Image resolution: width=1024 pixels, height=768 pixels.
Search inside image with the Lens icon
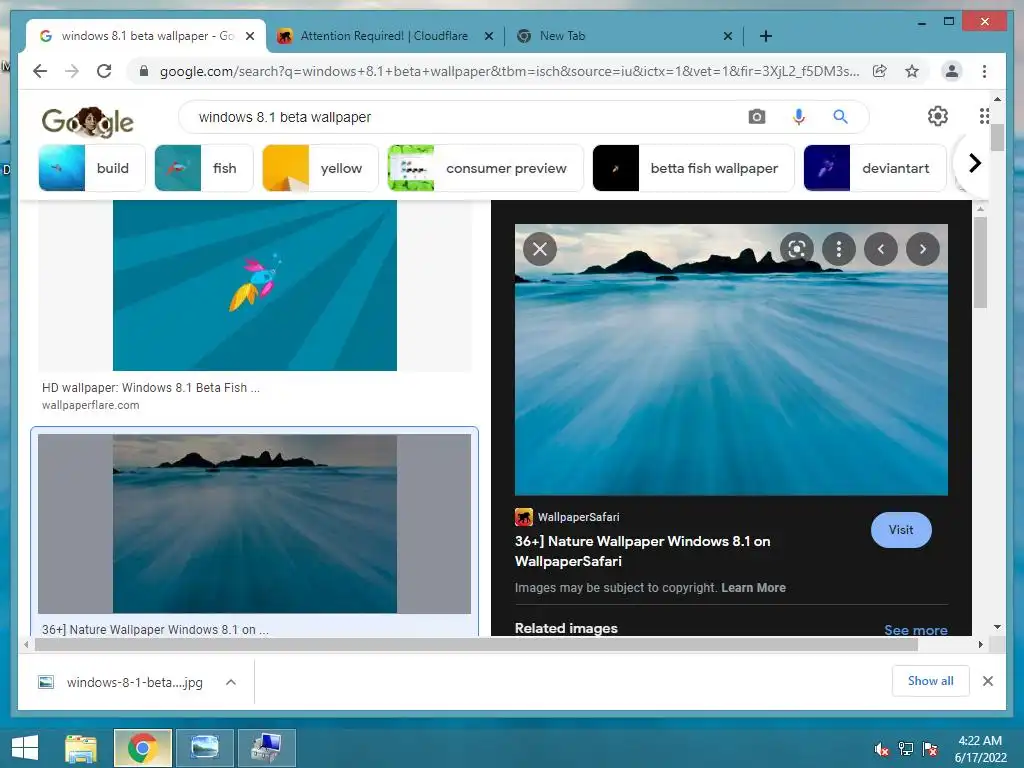(x=797, y=249)
